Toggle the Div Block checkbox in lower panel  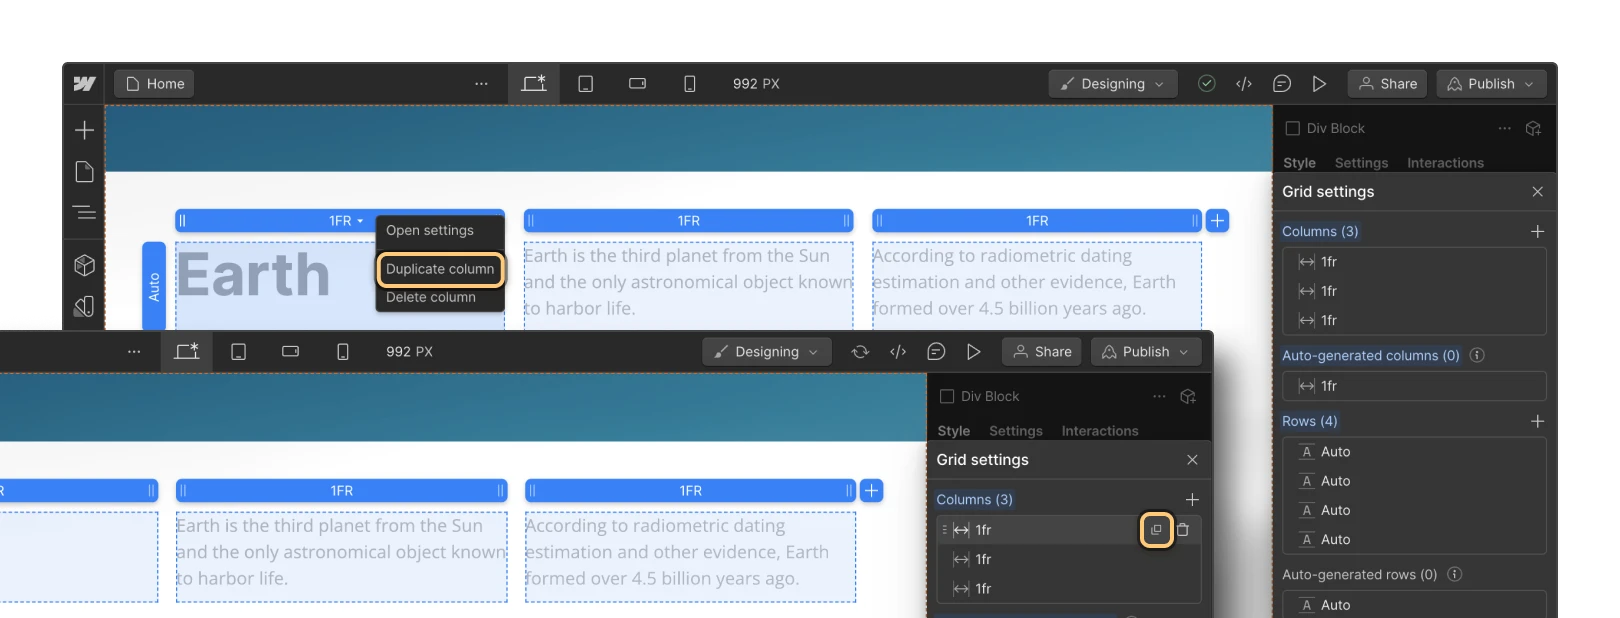tap(947, 397)
